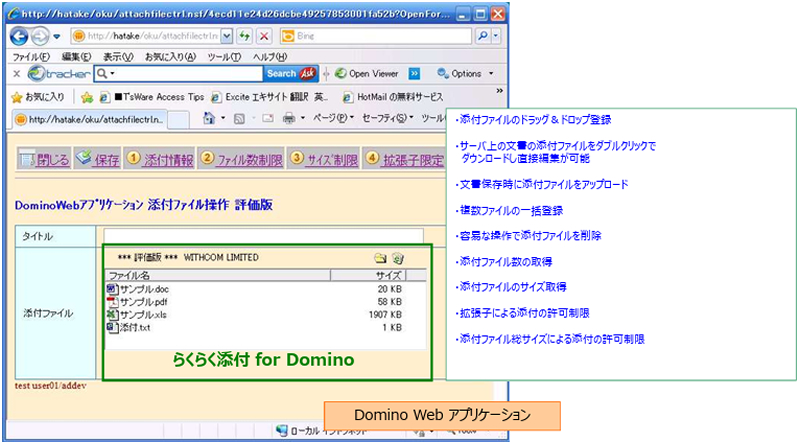
Task: Click the address bar URL field
Action: click(x=146, y=36)
